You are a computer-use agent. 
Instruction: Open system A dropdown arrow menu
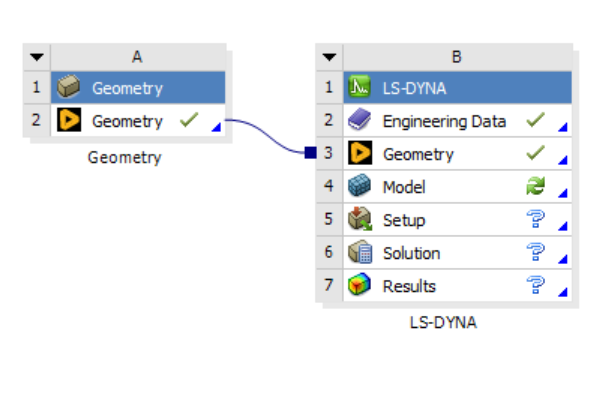pos(37,57)
